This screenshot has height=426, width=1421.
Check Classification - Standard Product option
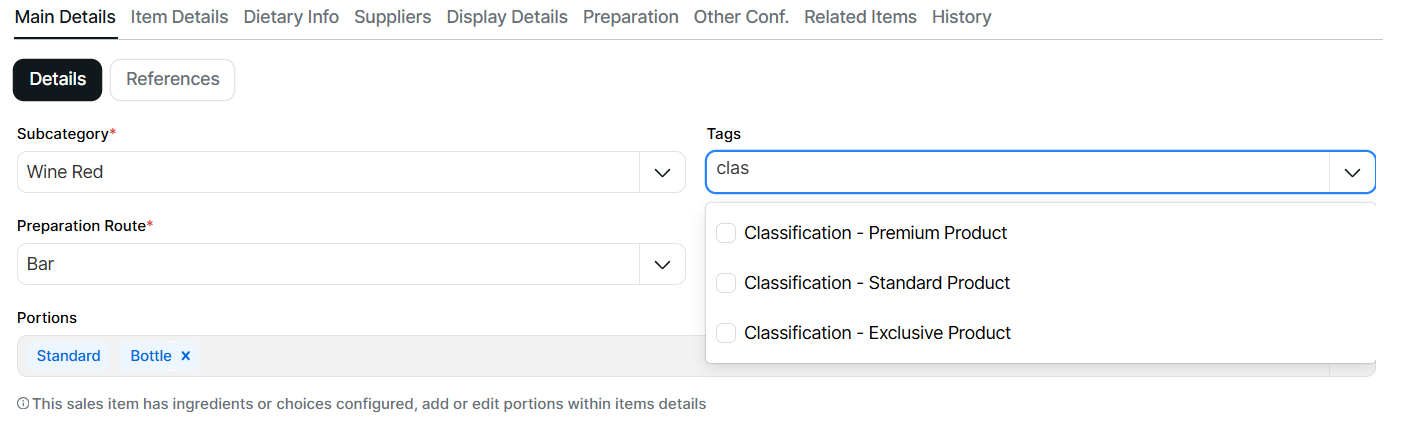tap(727, 283)
